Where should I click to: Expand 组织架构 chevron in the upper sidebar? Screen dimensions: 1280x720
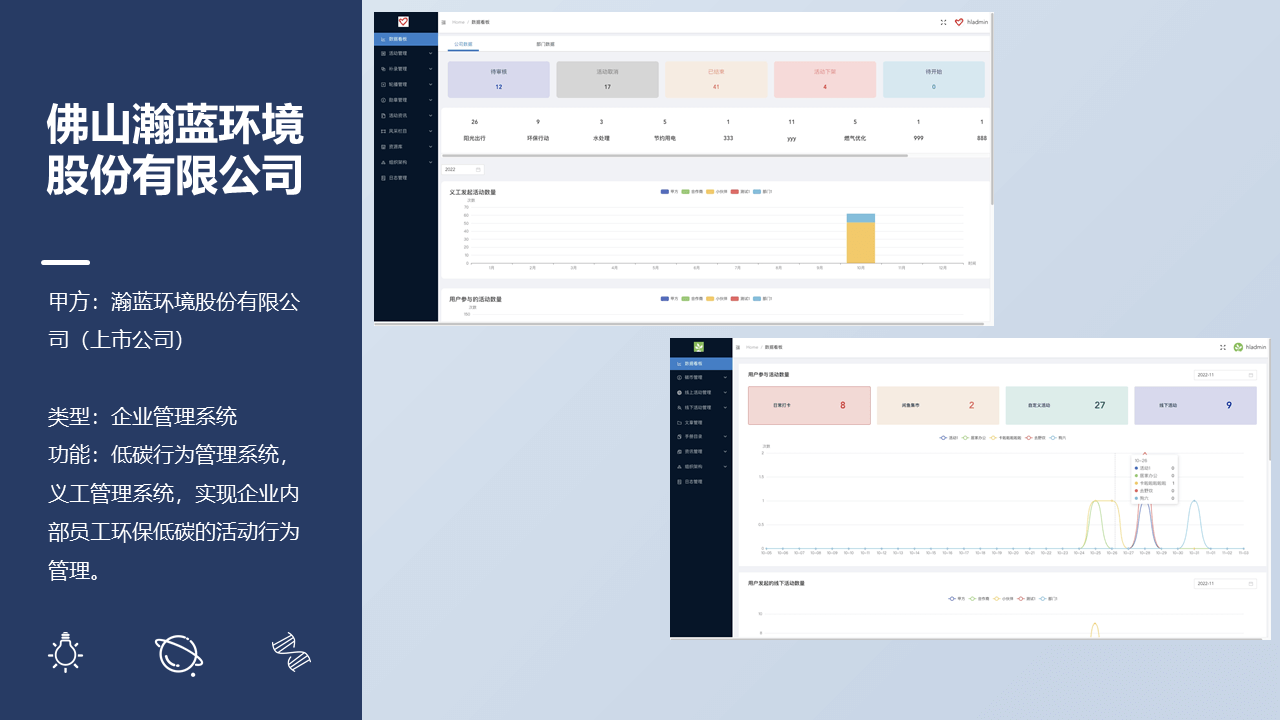tap(430, 162)
